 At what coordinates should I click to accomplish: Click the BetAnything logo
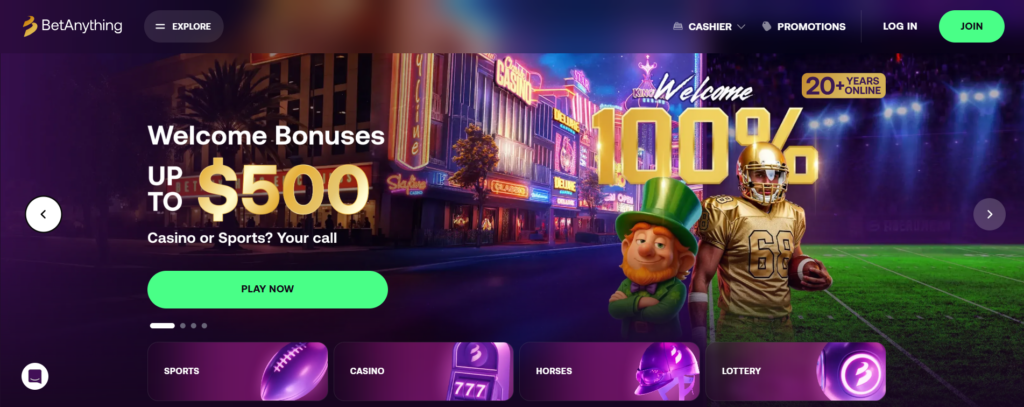(x=72, y=26)
